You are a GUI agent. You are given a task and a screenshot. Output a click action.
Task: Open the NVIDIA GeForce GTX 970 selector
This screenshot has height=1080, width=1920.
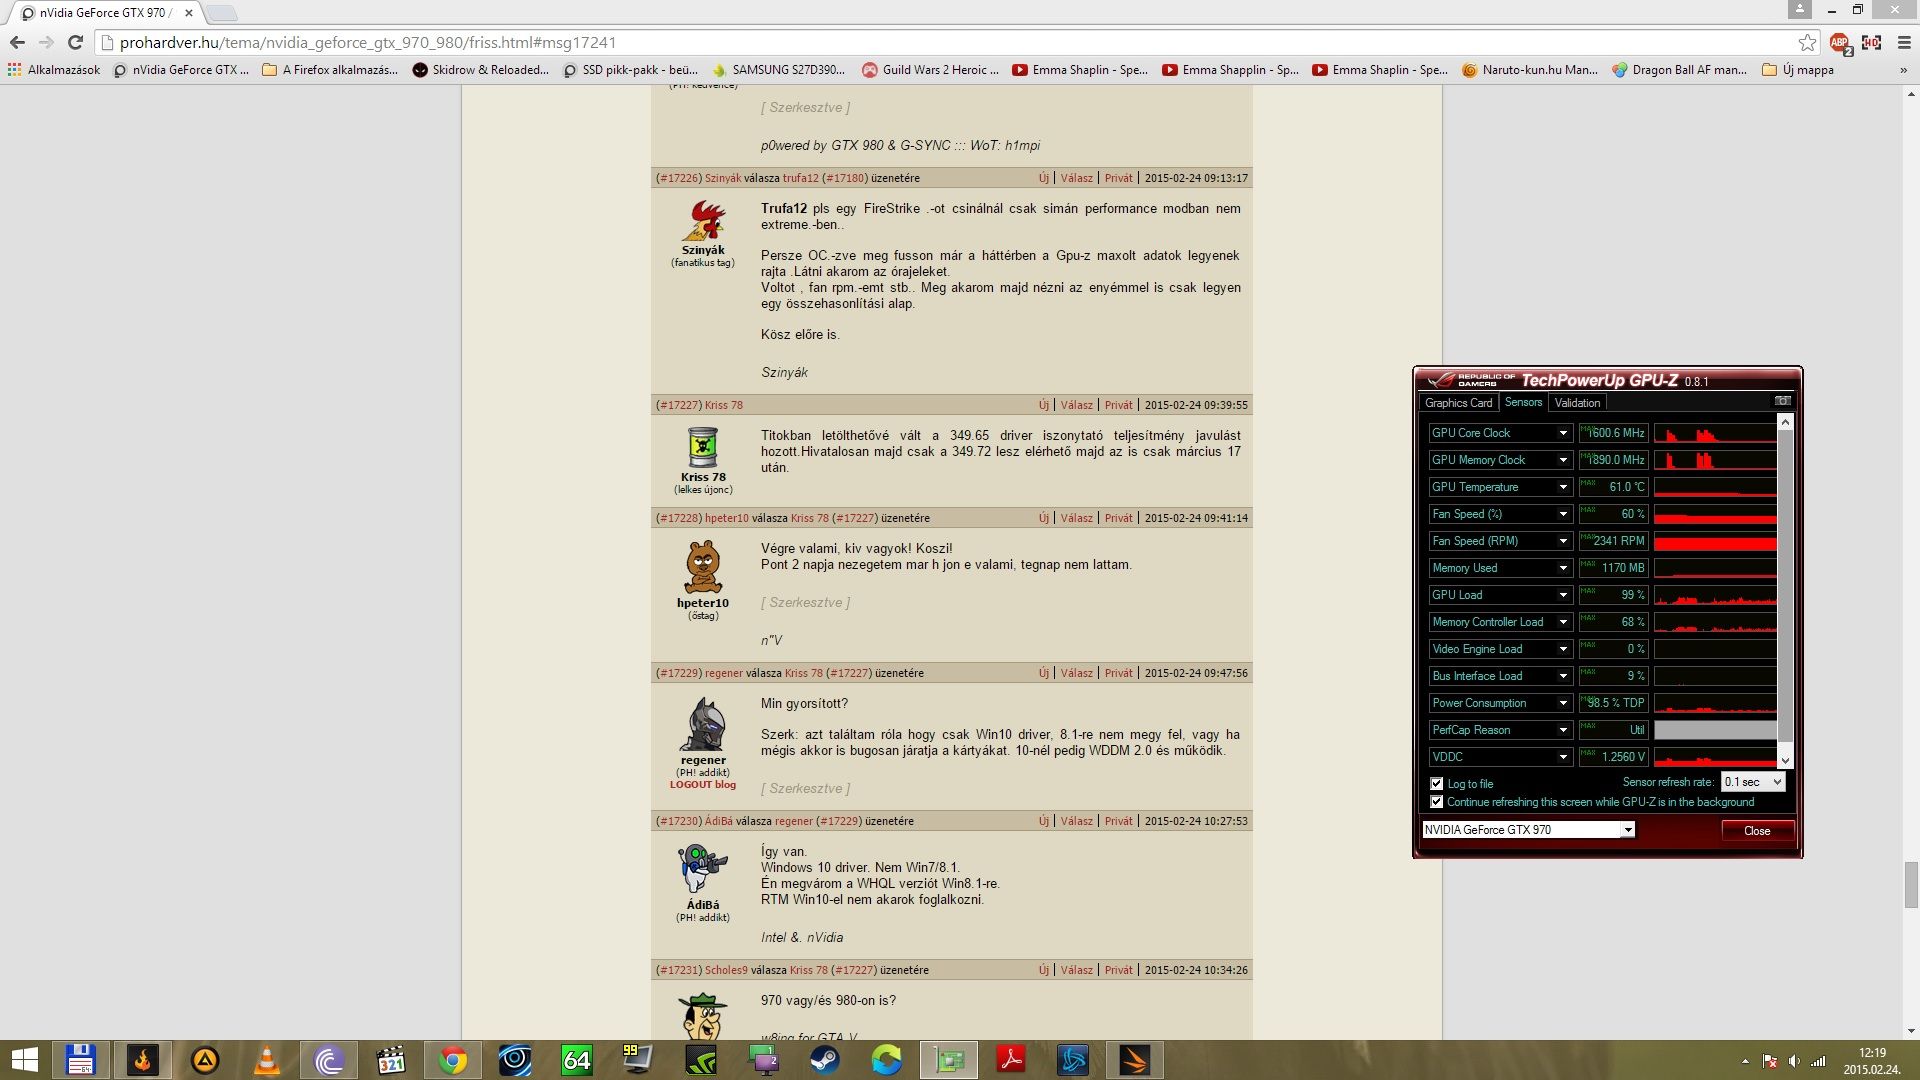point(1528,830)
